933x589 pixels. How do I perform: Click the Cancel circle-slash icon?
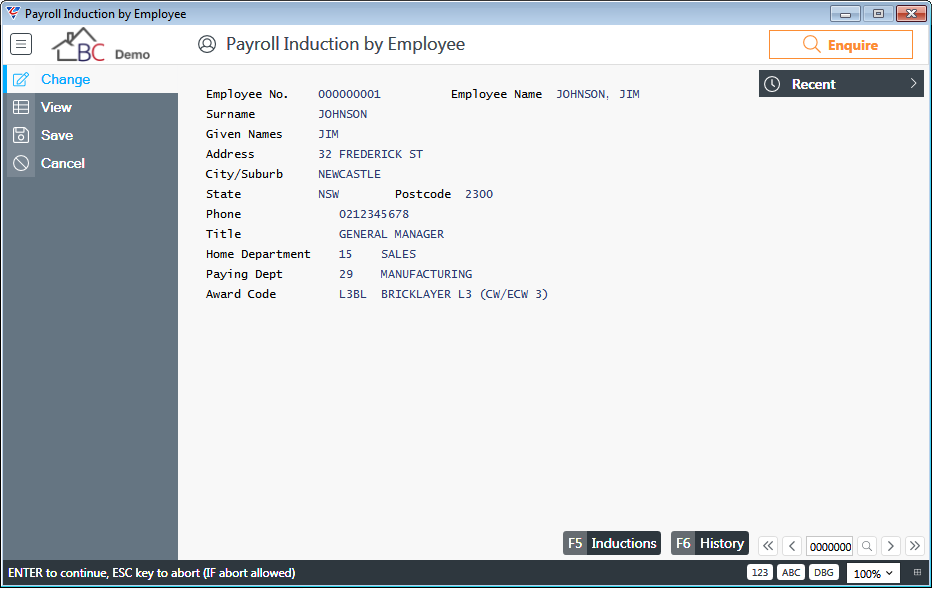coord(21,163)
